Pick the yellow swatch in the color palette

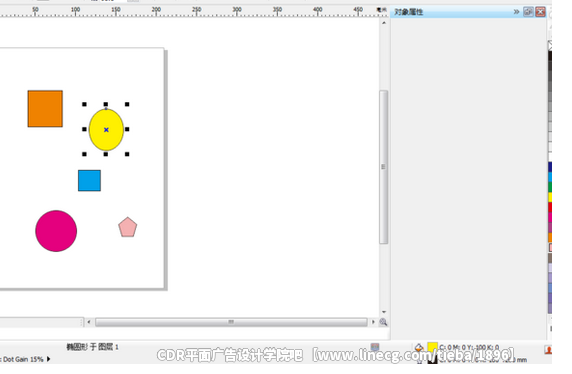(x=550, y=197)
